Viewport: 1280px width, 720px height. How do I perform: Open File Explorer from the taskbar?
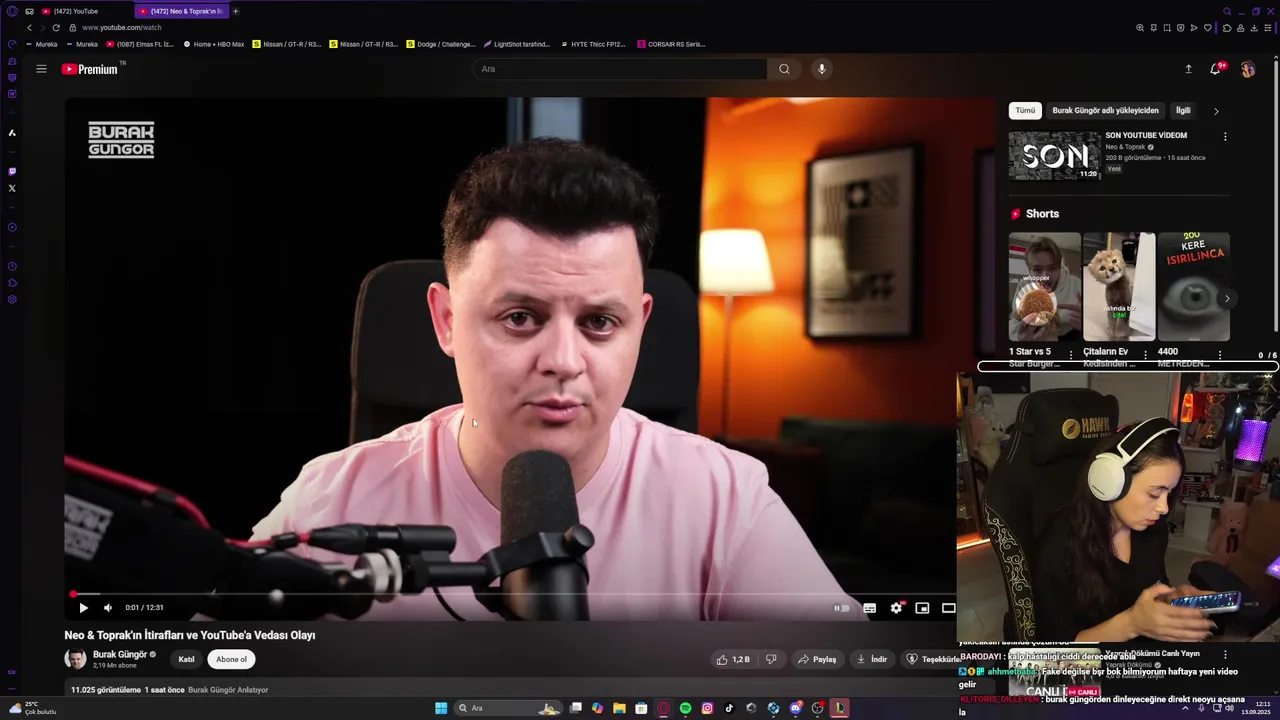pyautogui.click(x=619, y=708)
